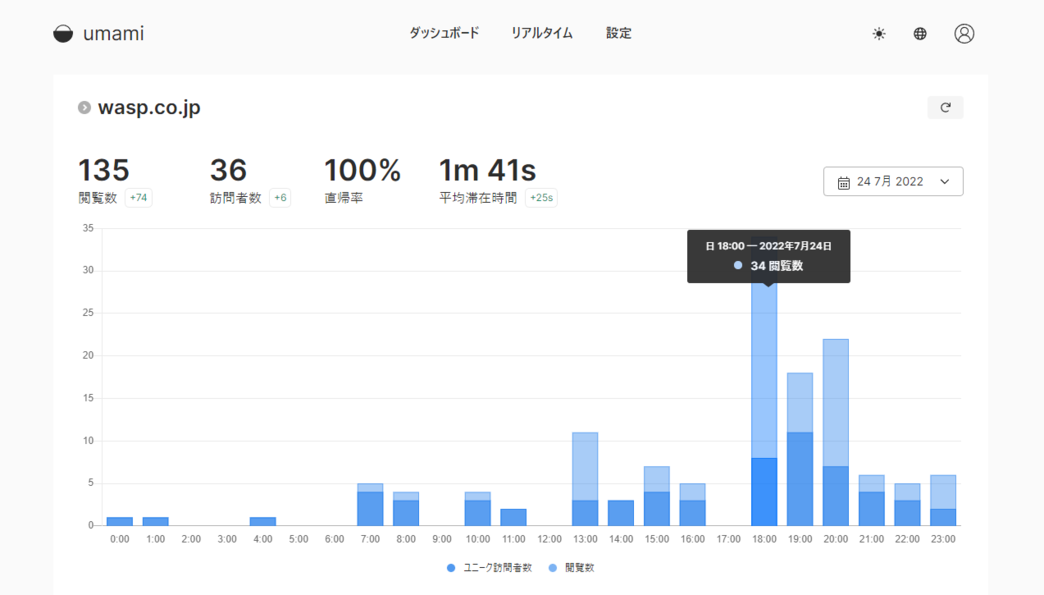Click the 36 visitors value
The height and width of the screenshot is (595, 1044).
tap(228, 170)
